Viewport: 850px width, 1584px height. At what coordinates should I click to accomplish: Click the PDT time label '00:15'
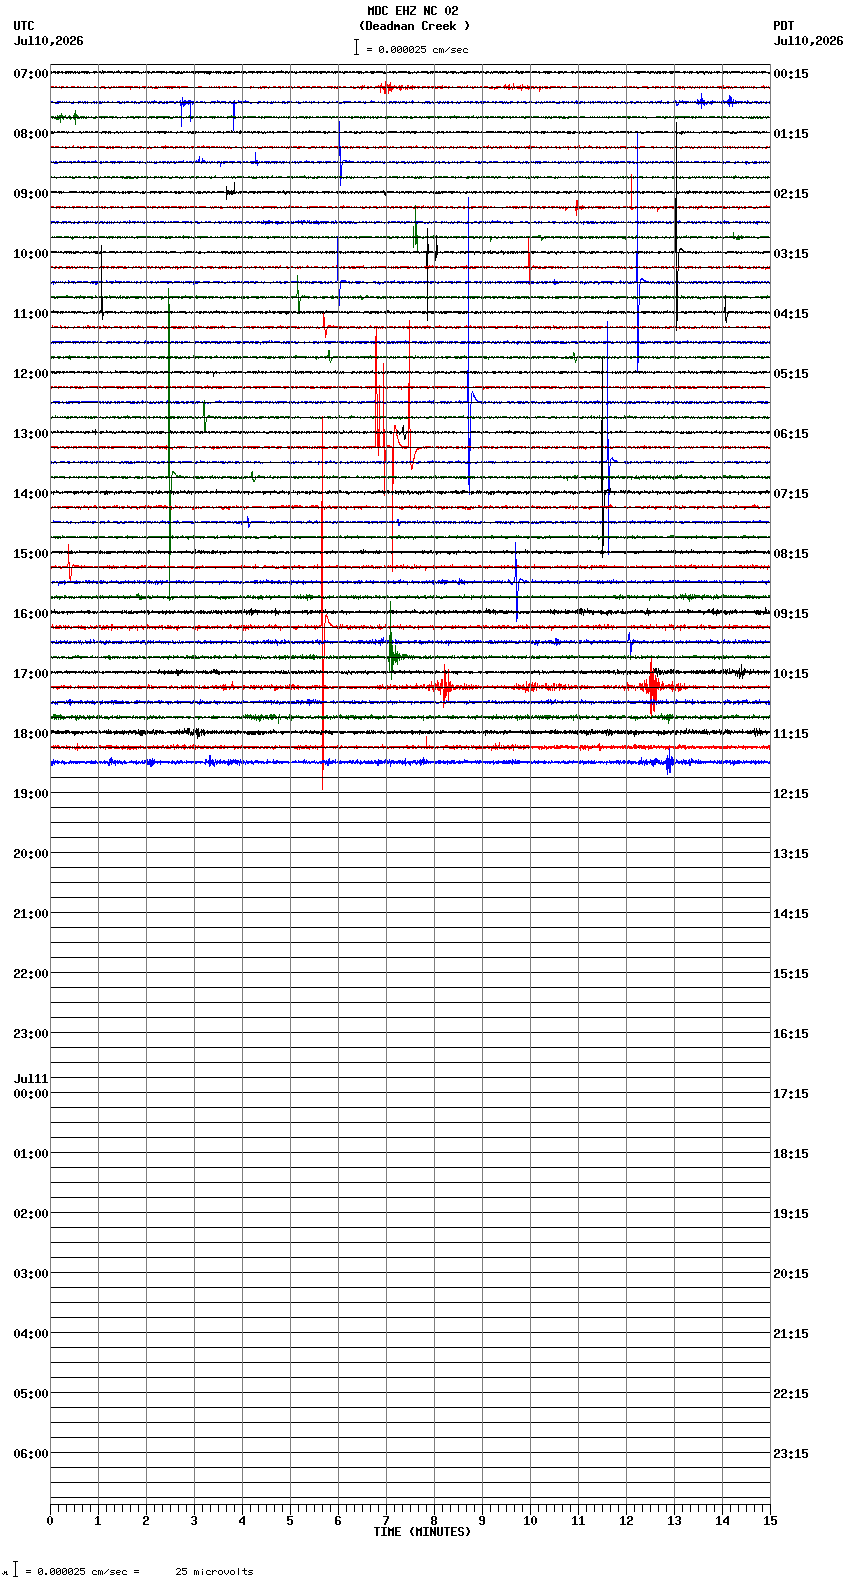click(x=791, y=74)
